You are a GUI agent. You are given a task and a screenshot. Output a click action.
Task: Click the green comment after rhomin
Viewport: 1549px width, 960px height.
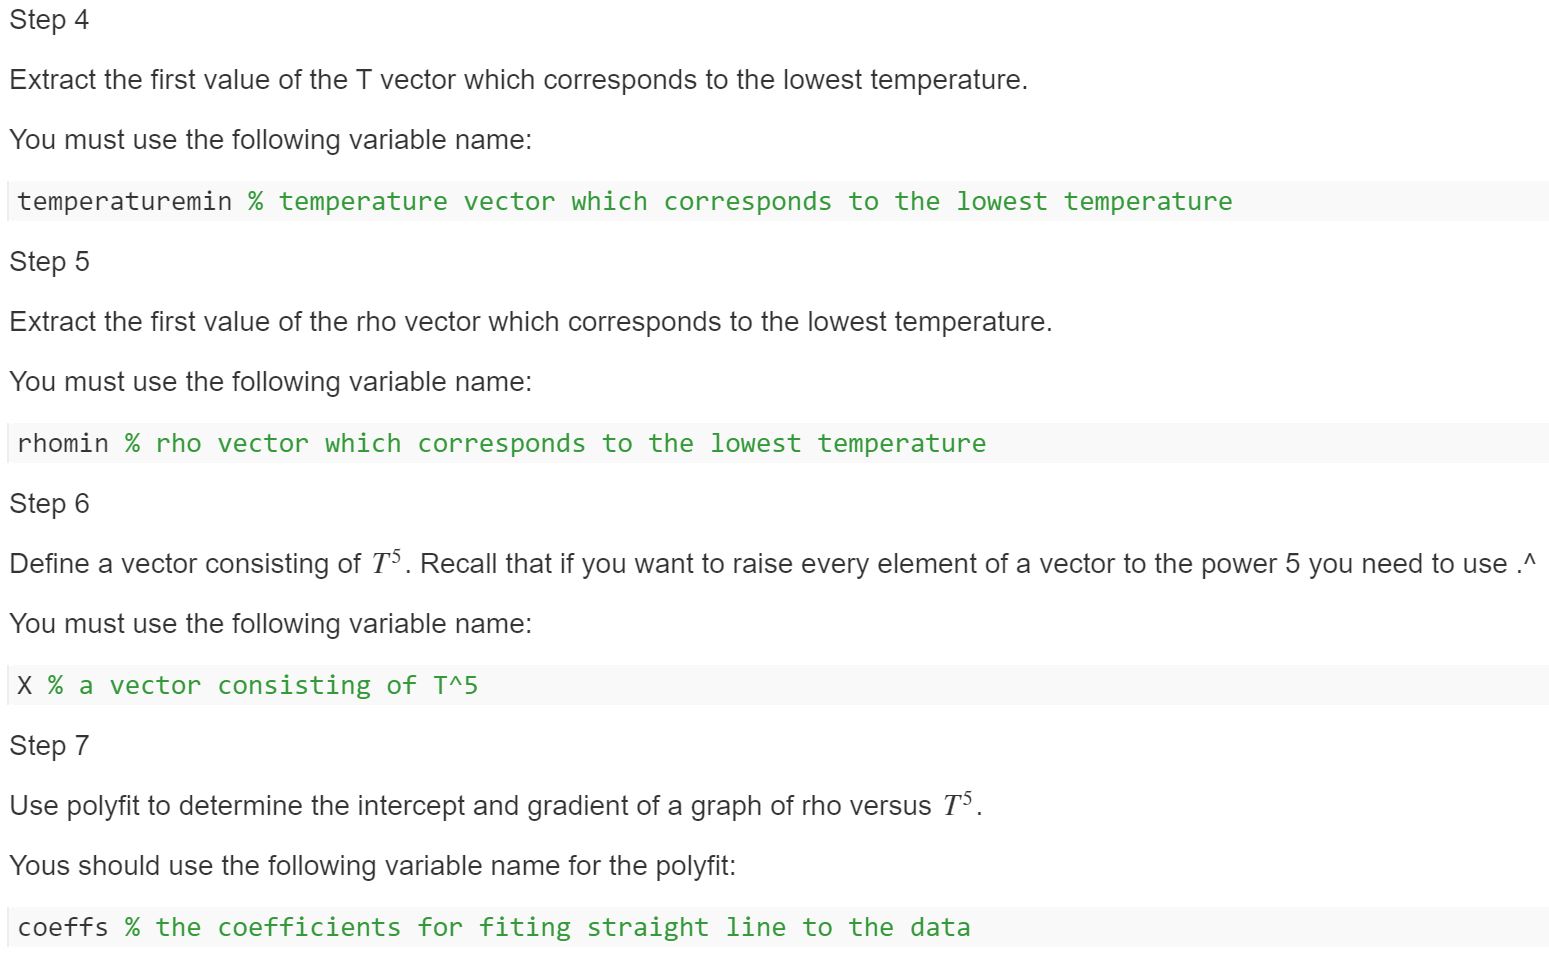(555, 443)
